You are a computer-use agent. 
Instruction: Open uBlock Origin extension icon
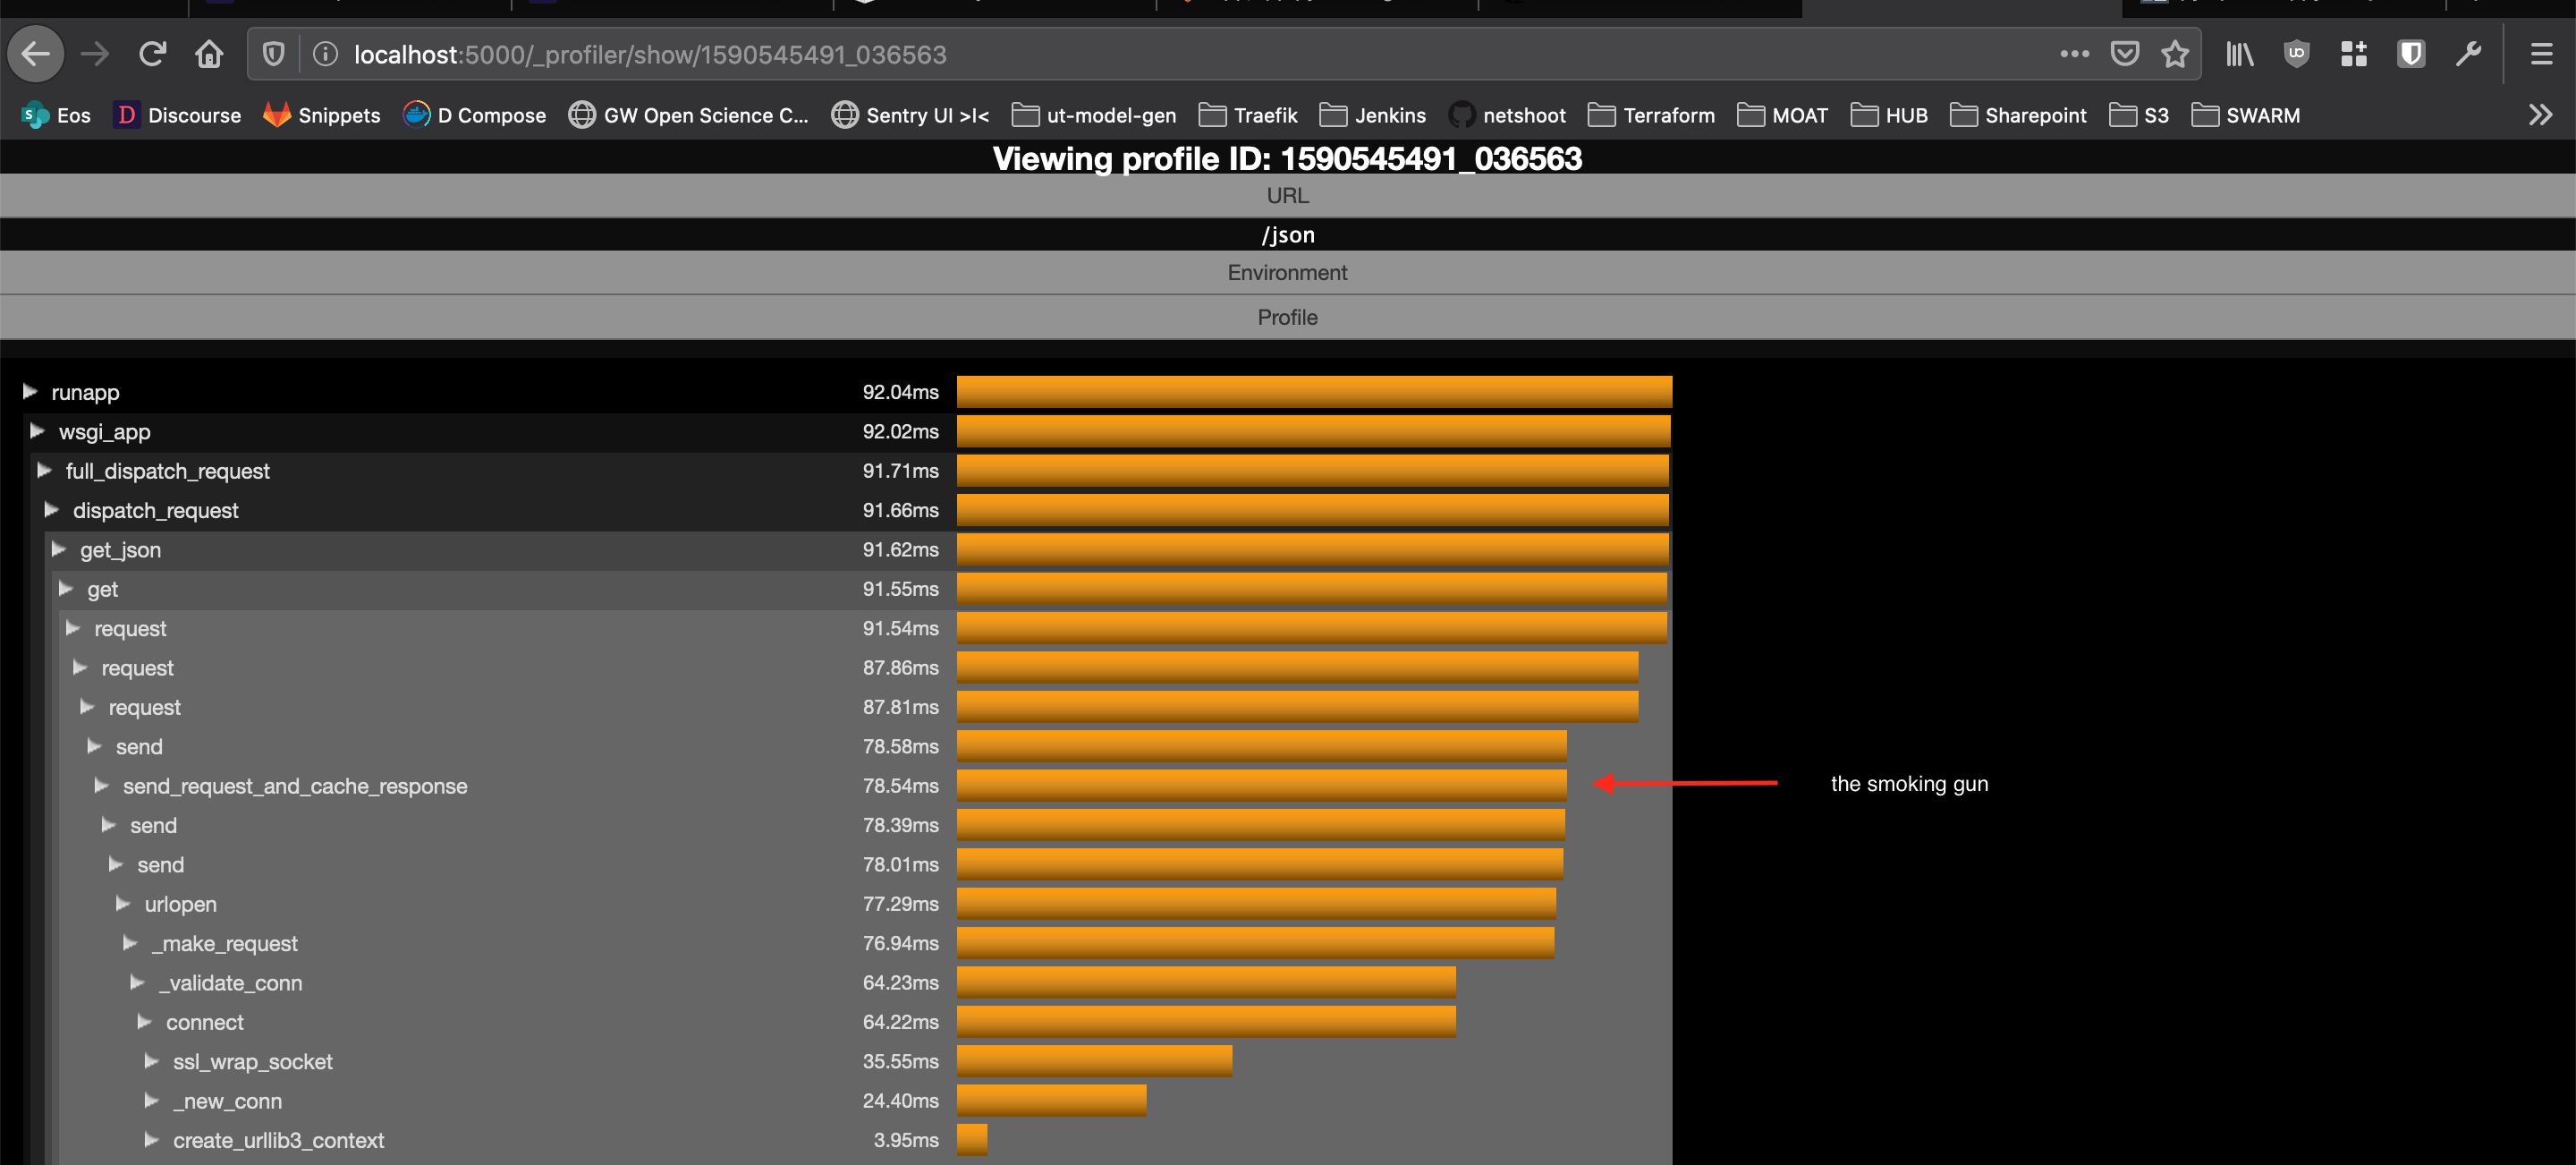click(2297, 54)
